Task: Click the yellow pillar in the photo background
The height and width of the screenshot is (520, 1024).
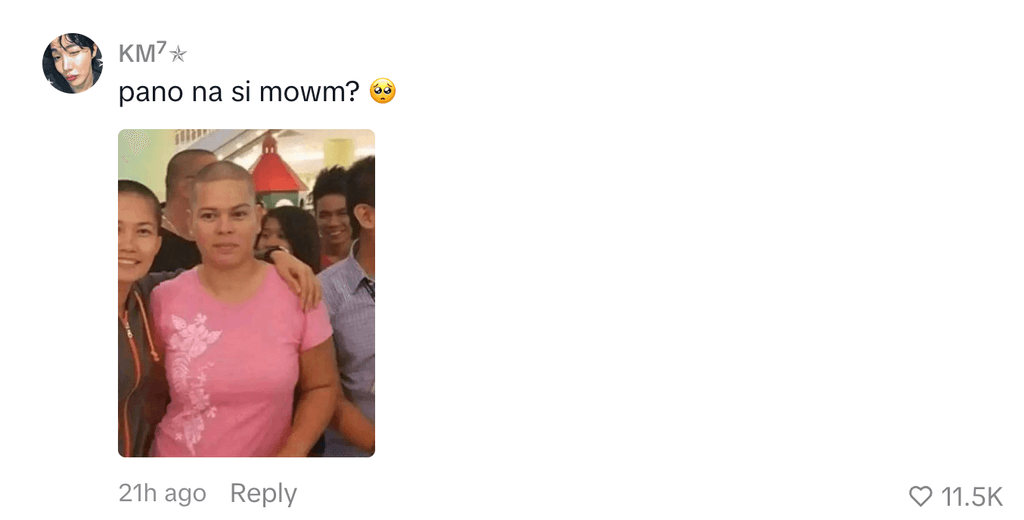Action: [338, 153]
